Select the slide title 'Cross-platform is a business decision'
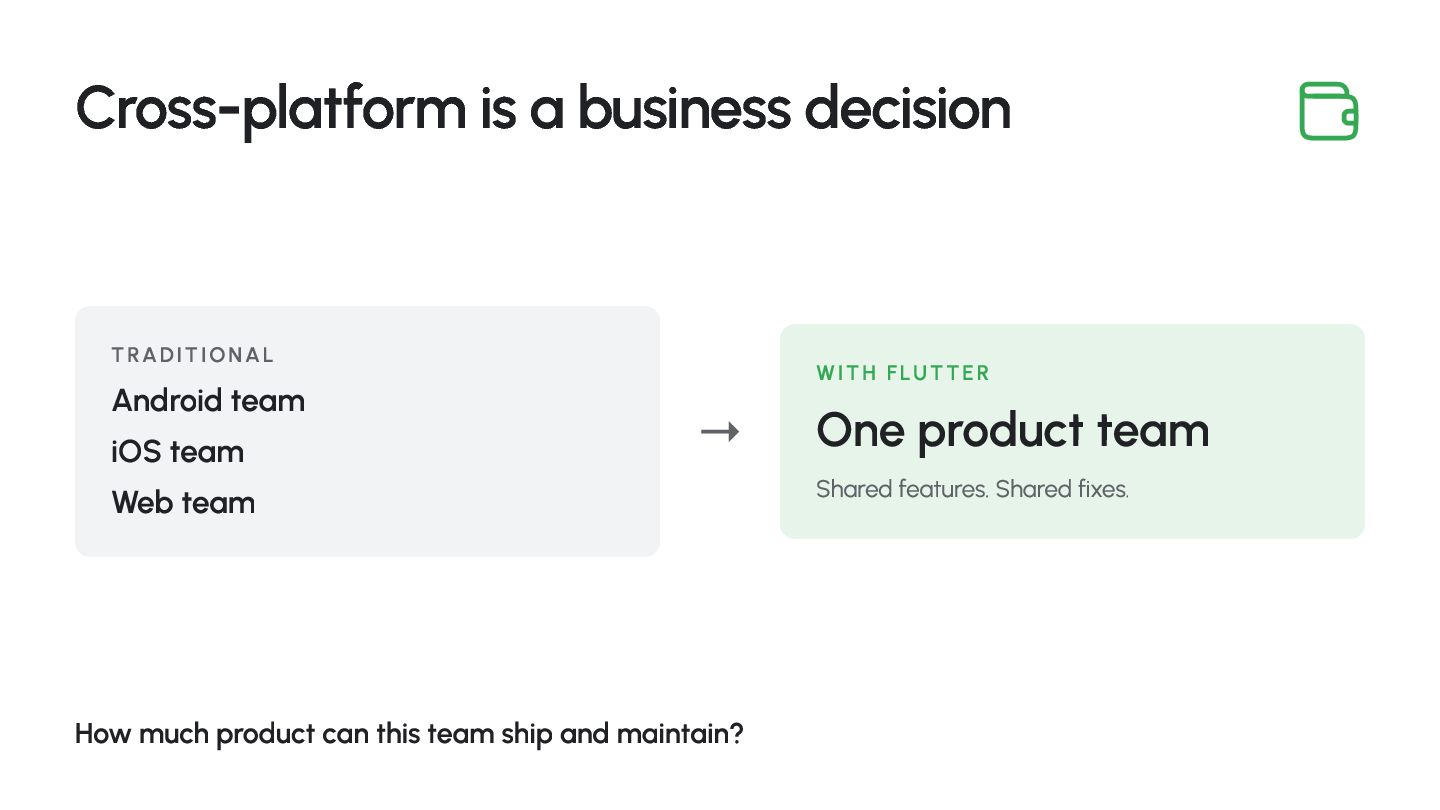Viewport: 1440px width, 810px height. coord(543,109)
